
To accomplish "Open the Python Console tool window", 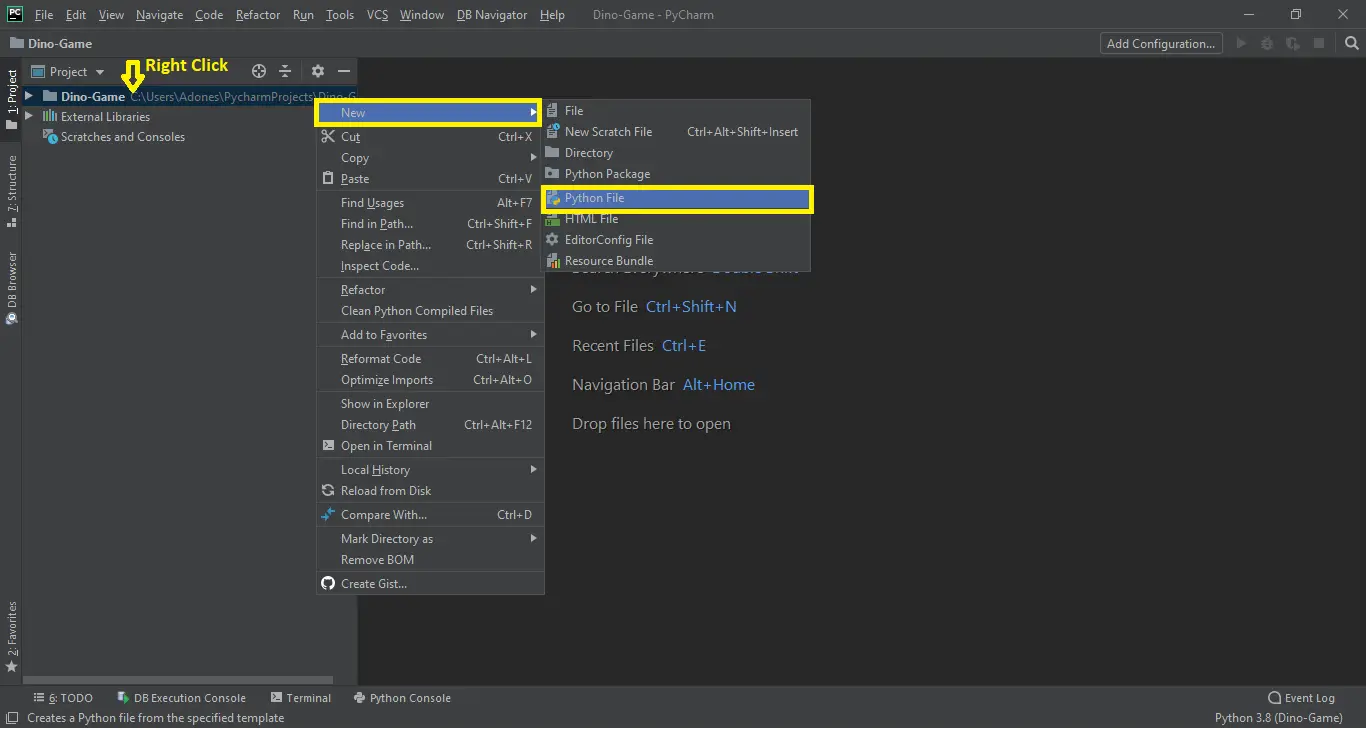I will [402, 698].
